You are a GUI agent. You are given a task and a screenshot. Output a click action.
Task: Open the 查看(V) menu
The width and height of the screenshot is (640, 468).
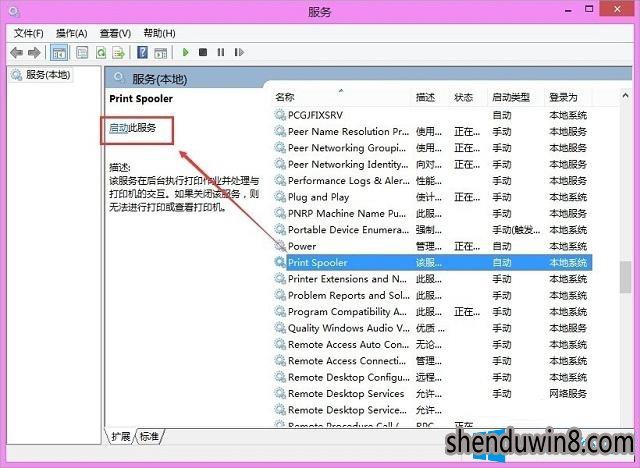coord(116,33)
